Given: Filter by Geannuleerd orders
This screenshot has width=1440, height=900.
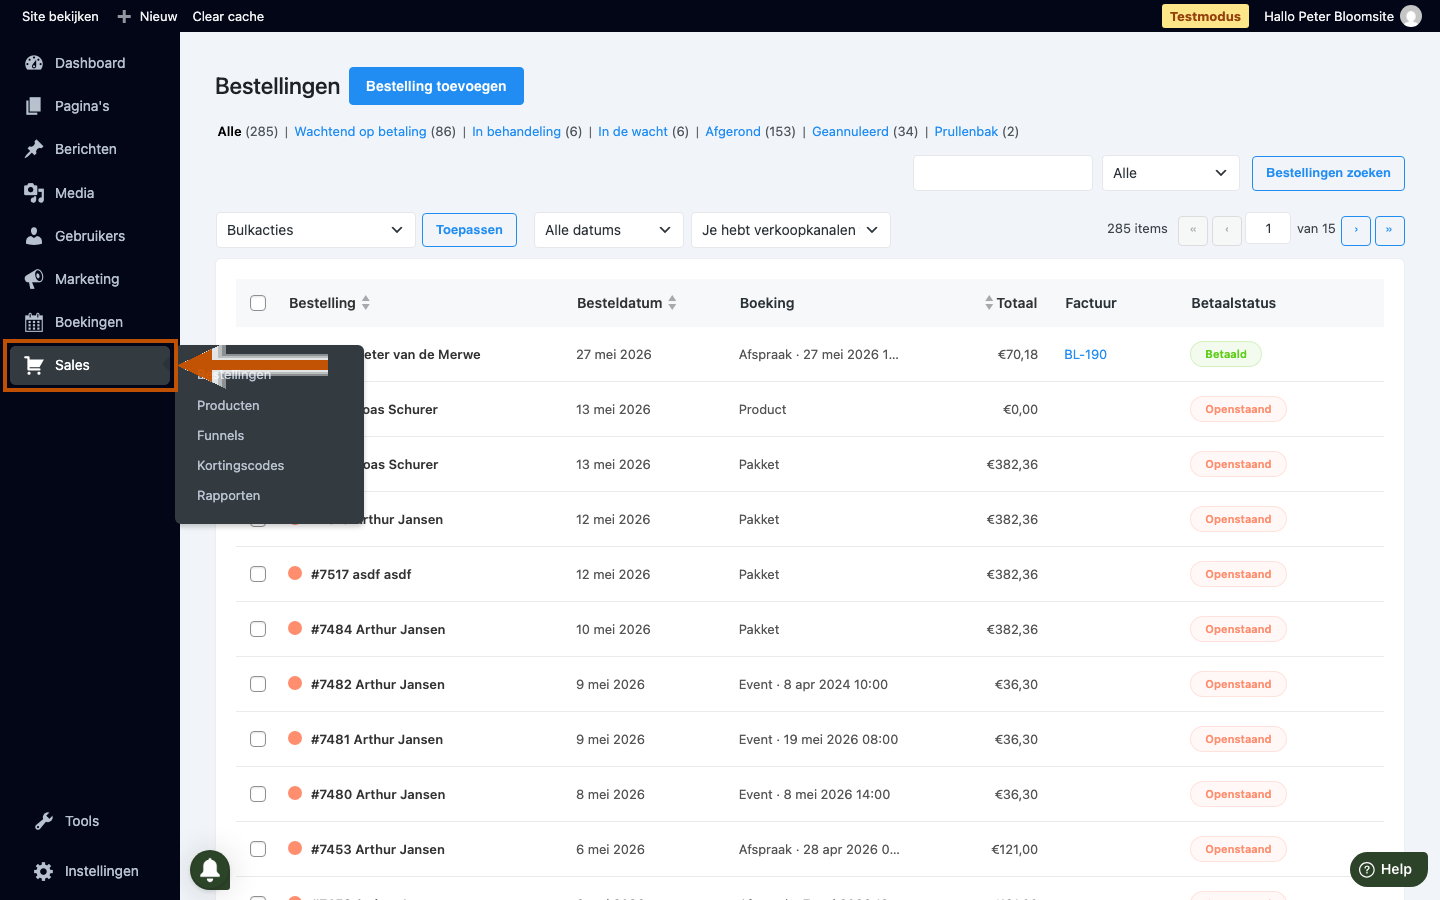Looking at the screenshot, I should [850, 131].
